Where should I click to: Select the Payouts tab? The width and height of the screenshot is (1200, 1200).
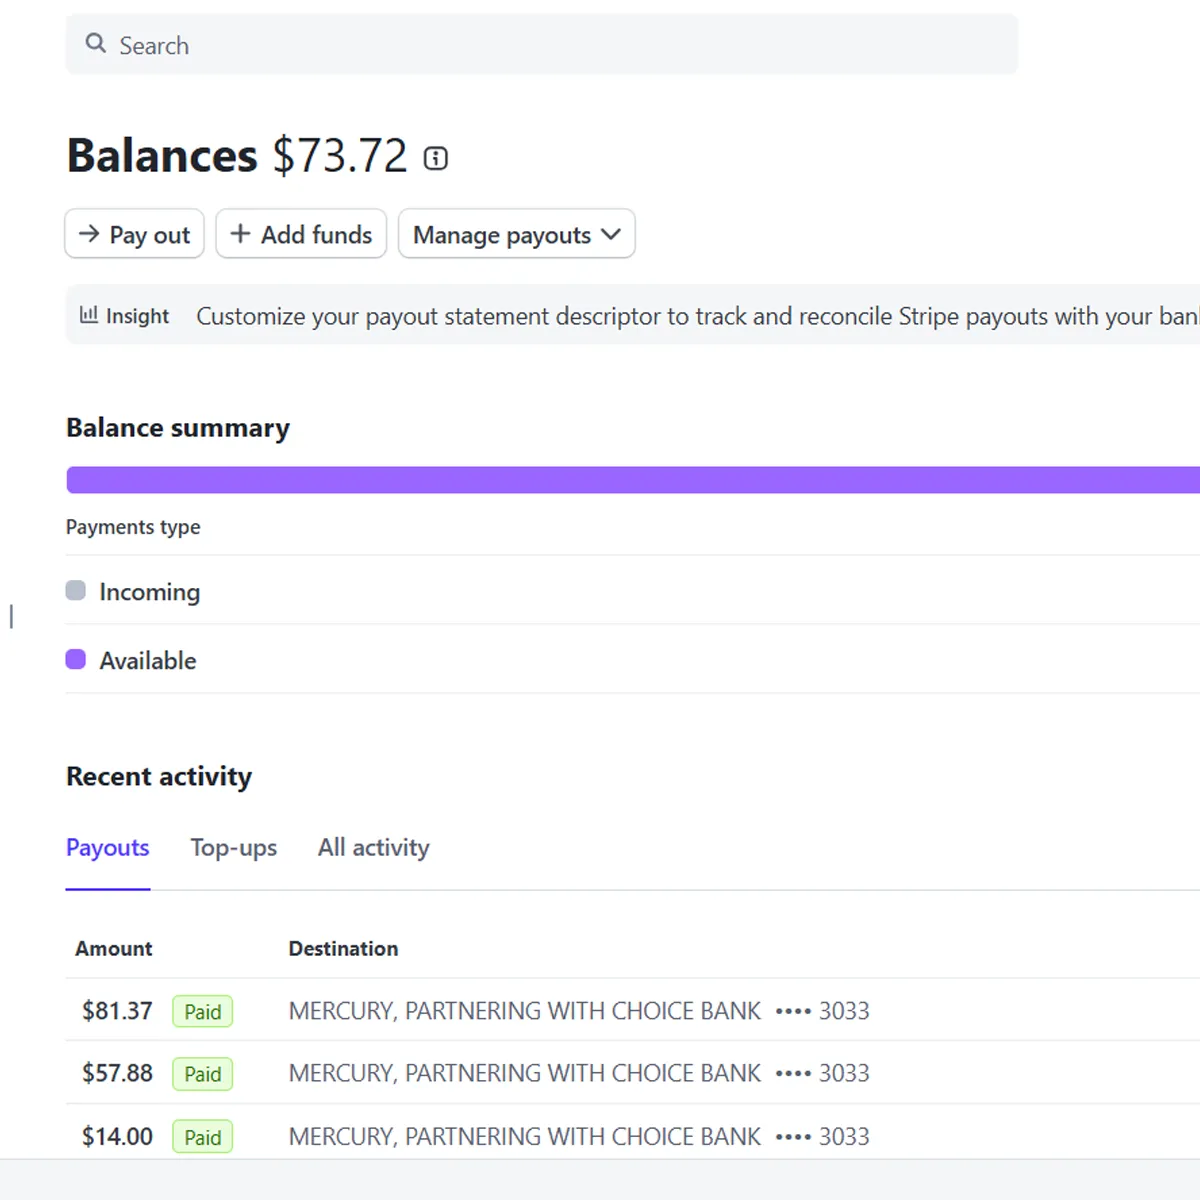tap(108, 848)
